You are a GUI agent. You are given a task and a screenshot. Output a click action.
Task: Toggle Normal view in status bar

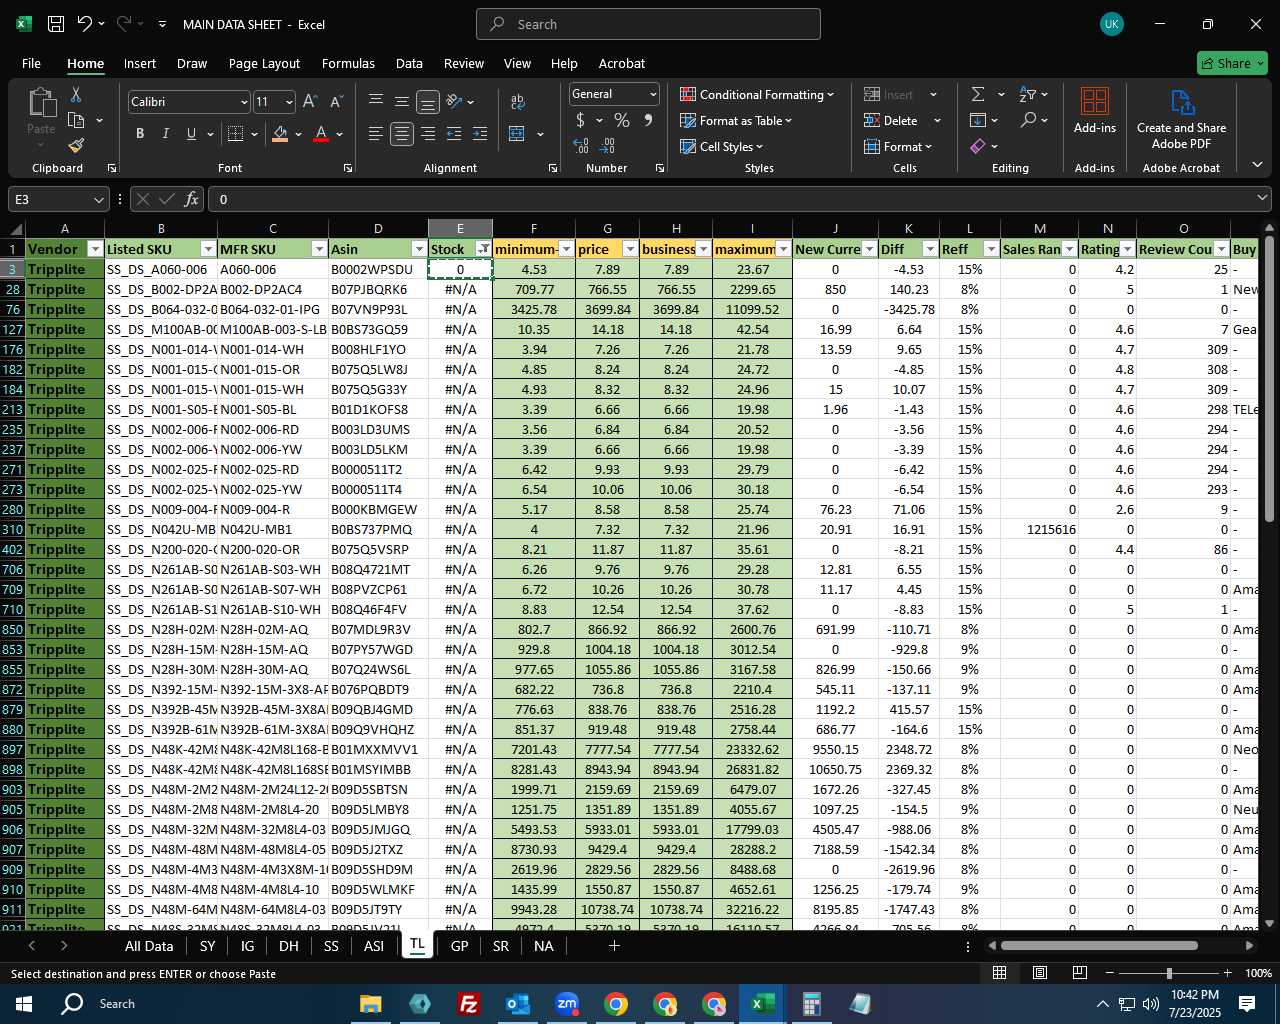[x=1000, y=973]
